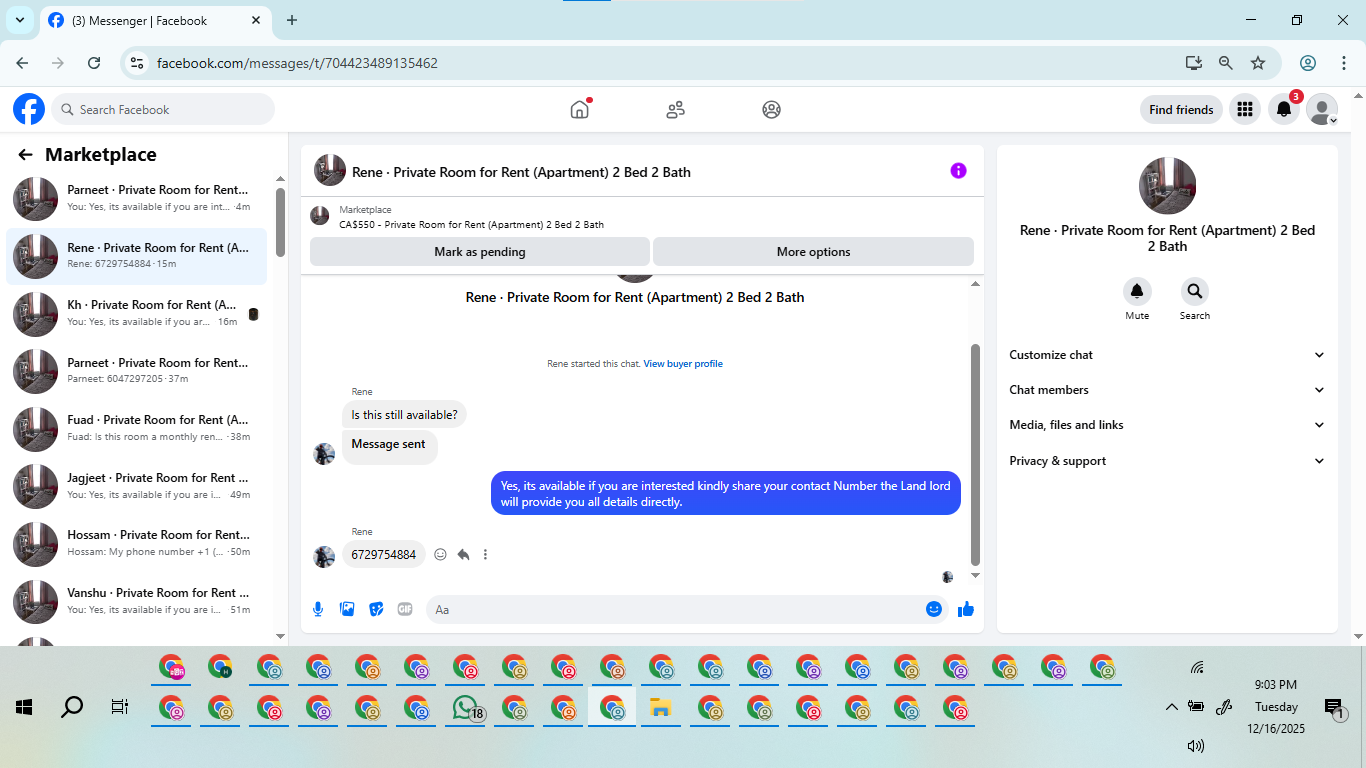Screen dimensions: 1366x768
Task: Open the Facebook Home feed icon
Action: (580, 109)
